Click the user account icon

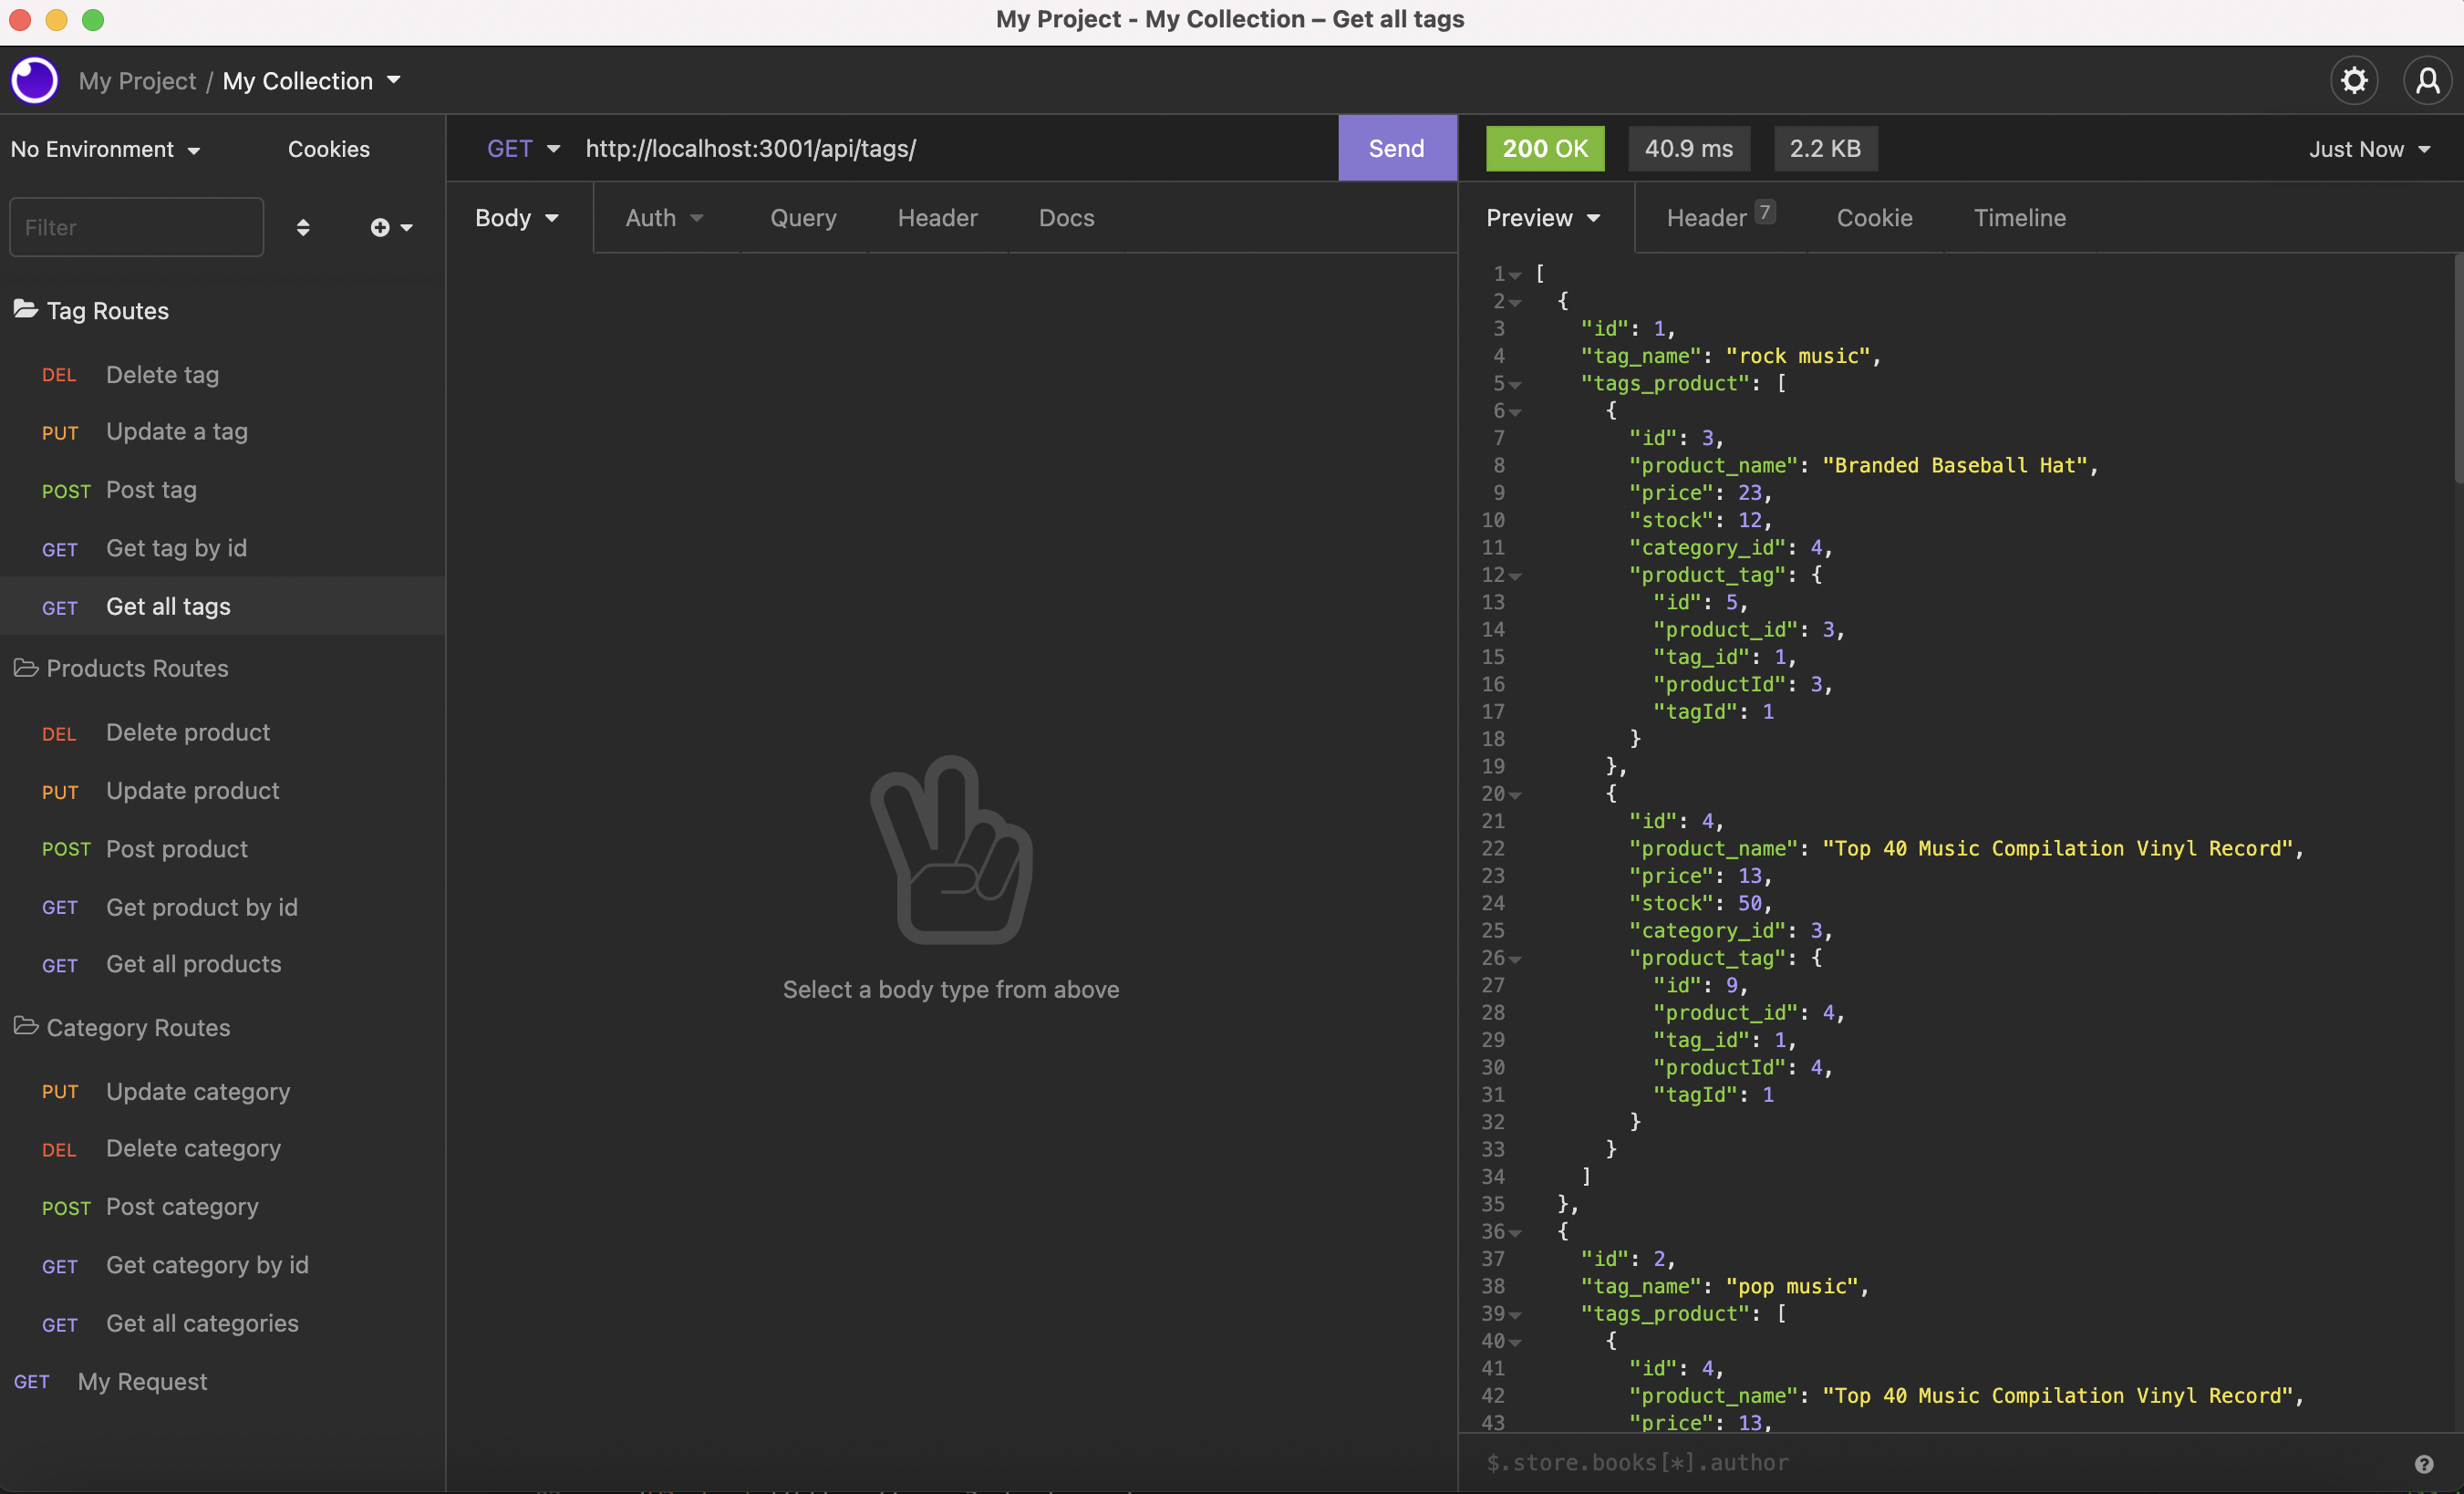pyautogui.click(x=2427, y=80)
